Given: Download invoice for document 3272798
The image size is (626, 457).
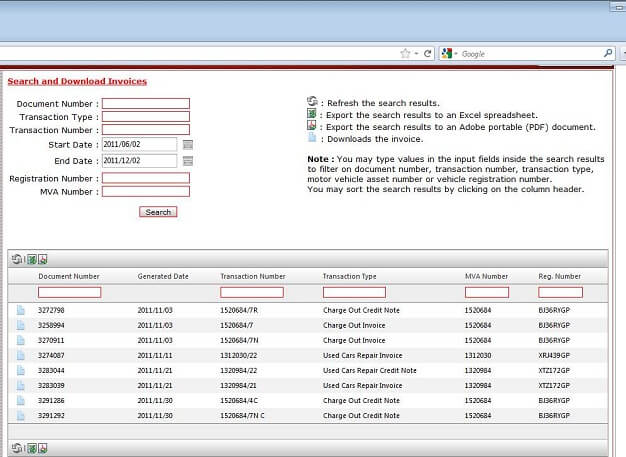Looking at the screenshot, I should point(21,310).
